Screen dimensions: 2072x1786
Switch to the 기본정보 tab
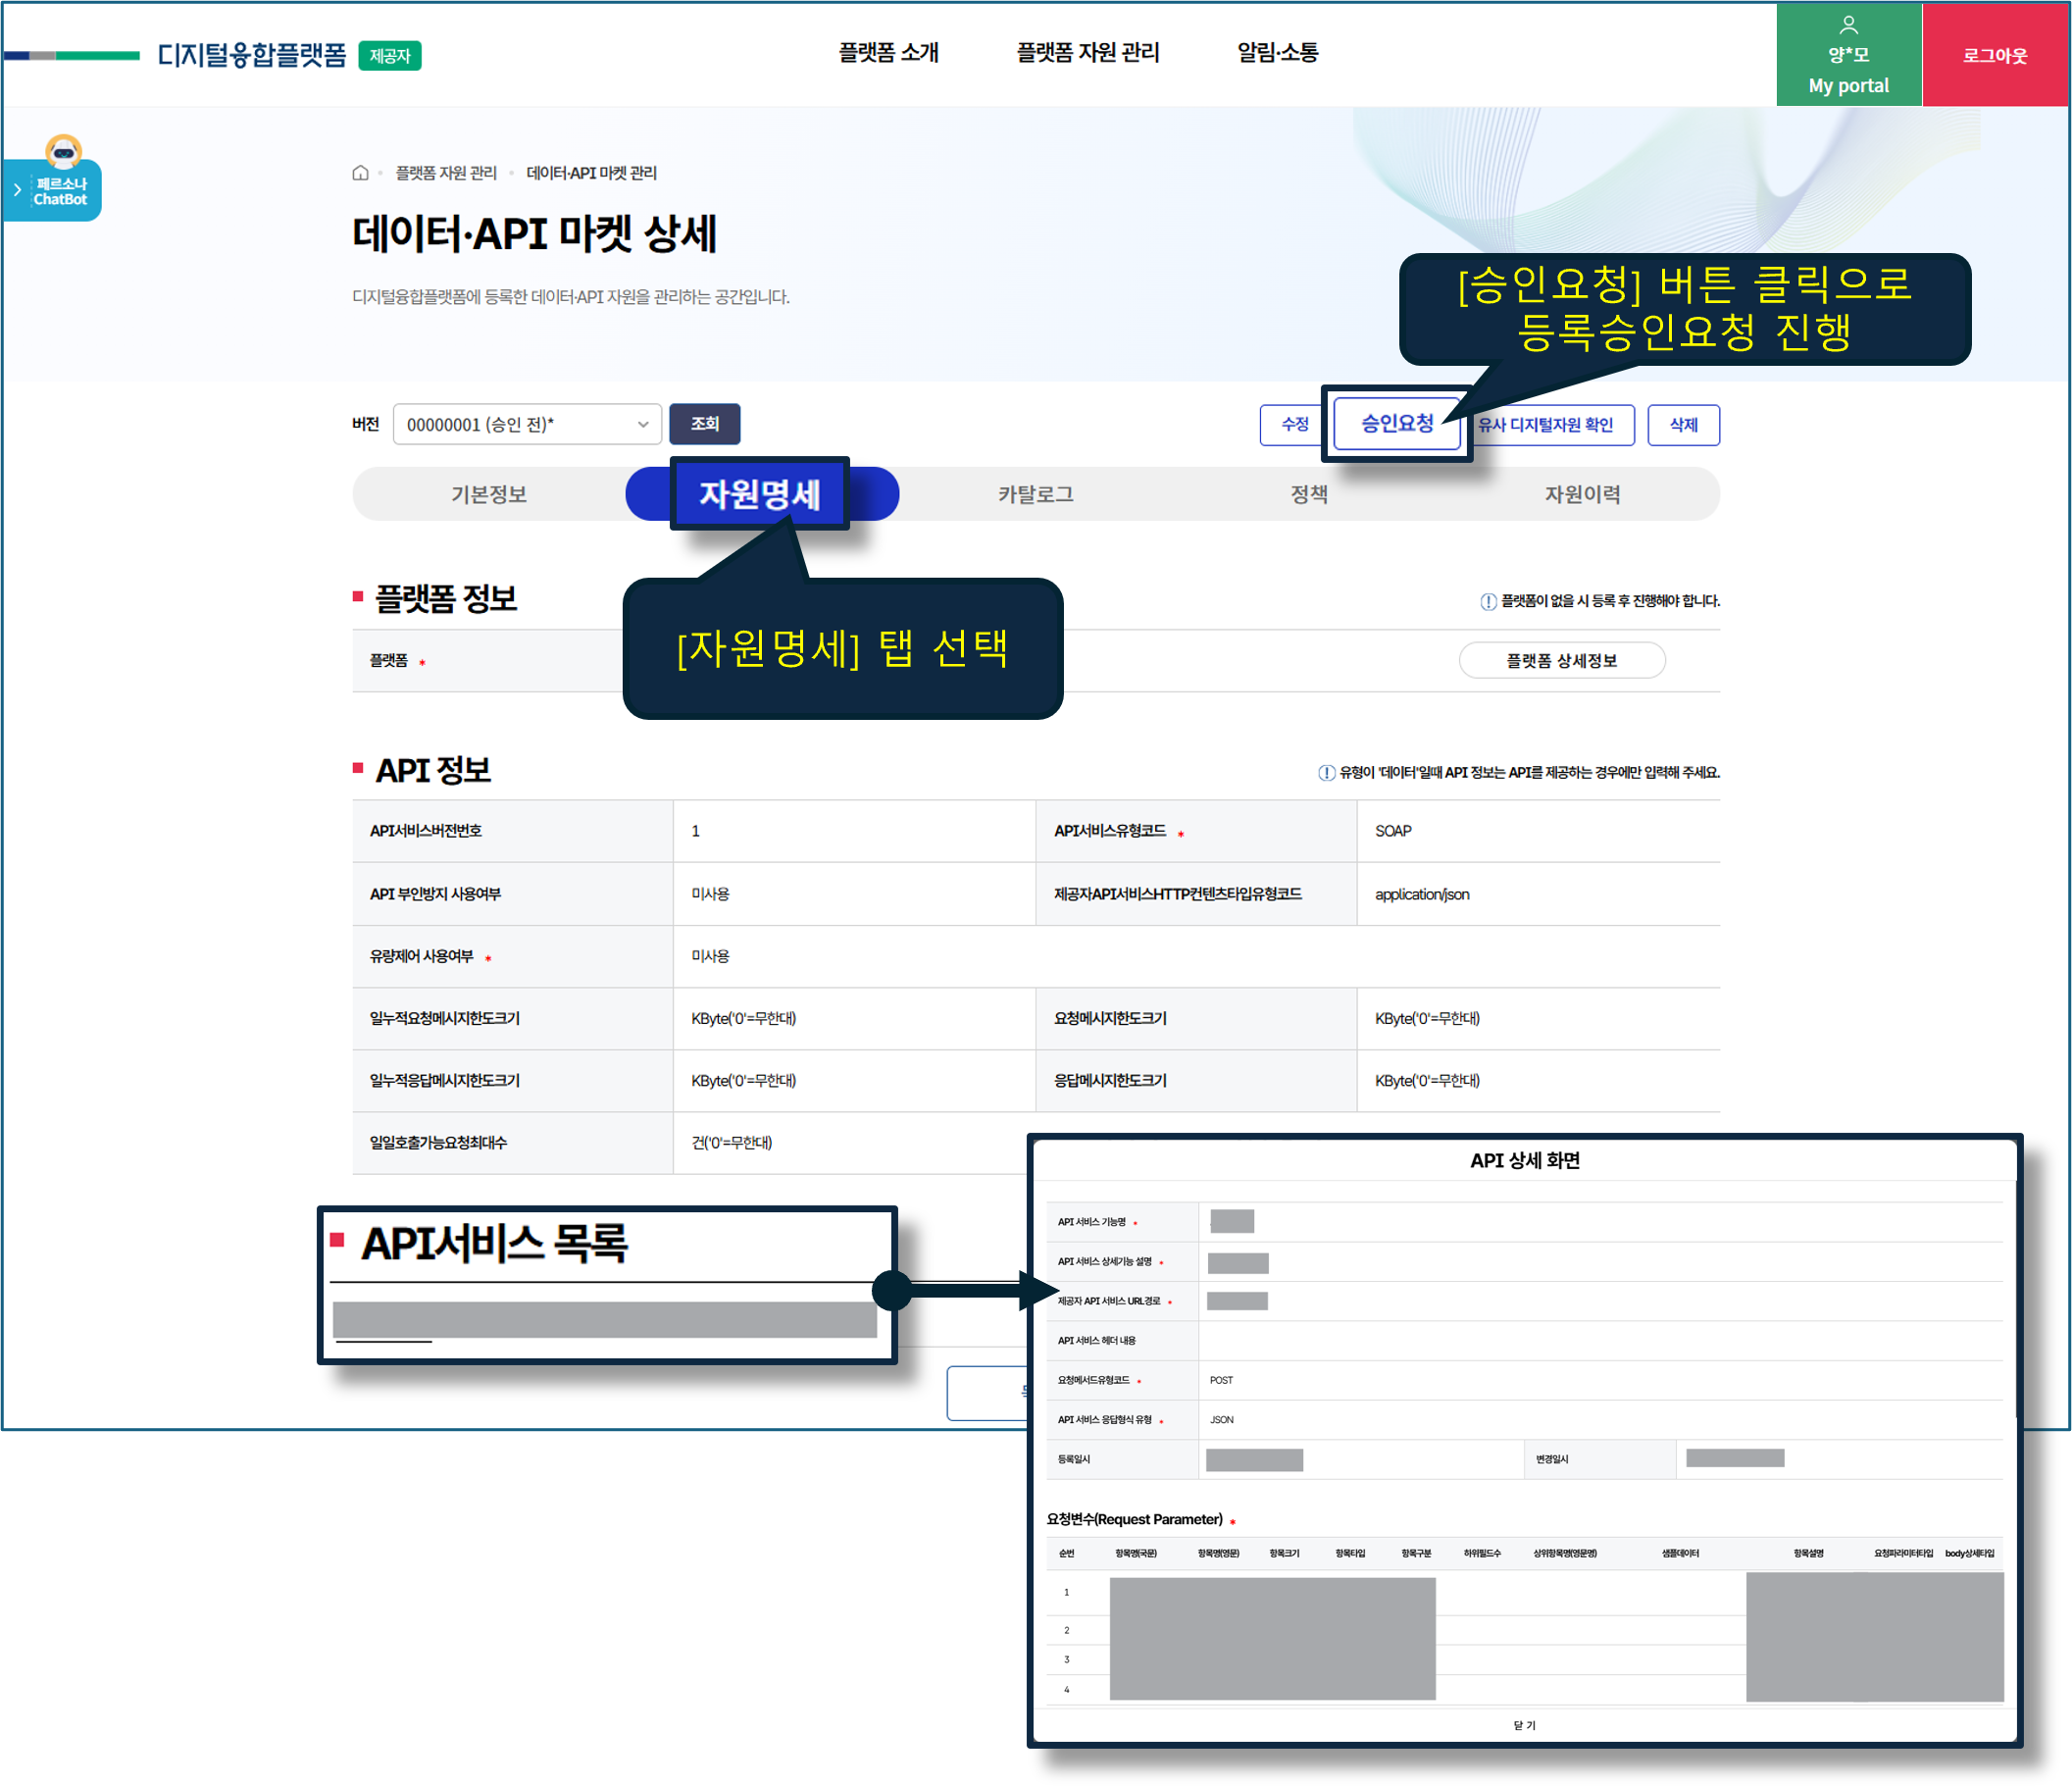point(489,494)
